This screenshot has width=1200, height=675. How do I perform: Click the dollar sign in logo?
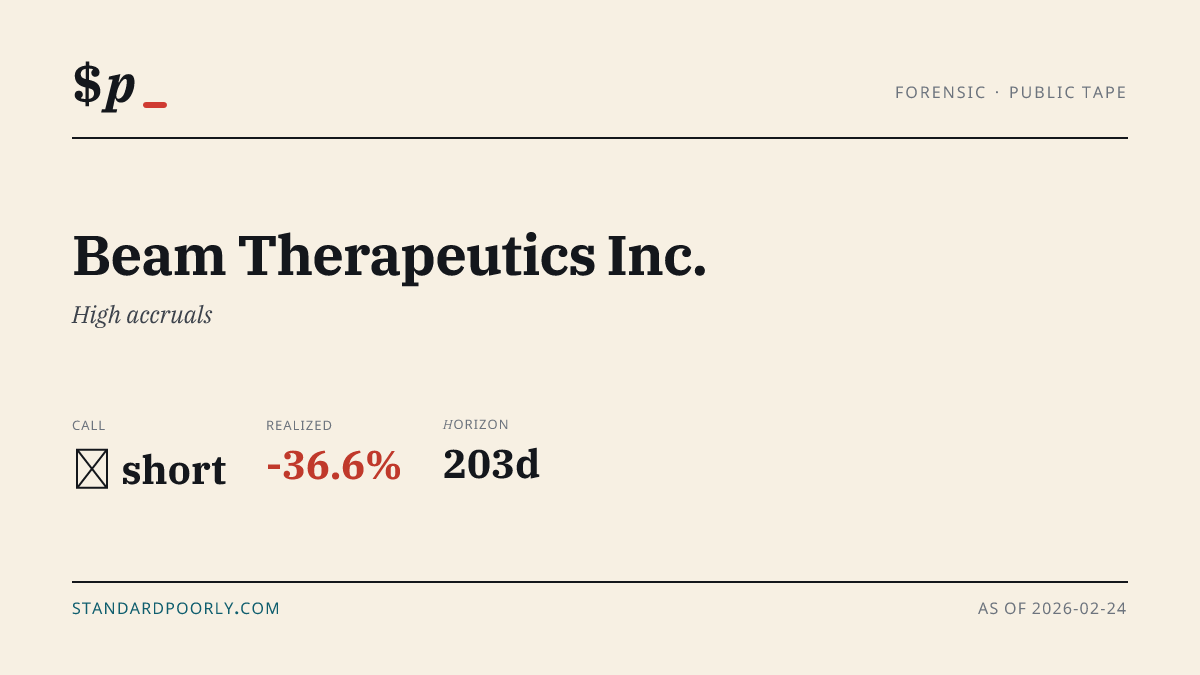[87, 84]
